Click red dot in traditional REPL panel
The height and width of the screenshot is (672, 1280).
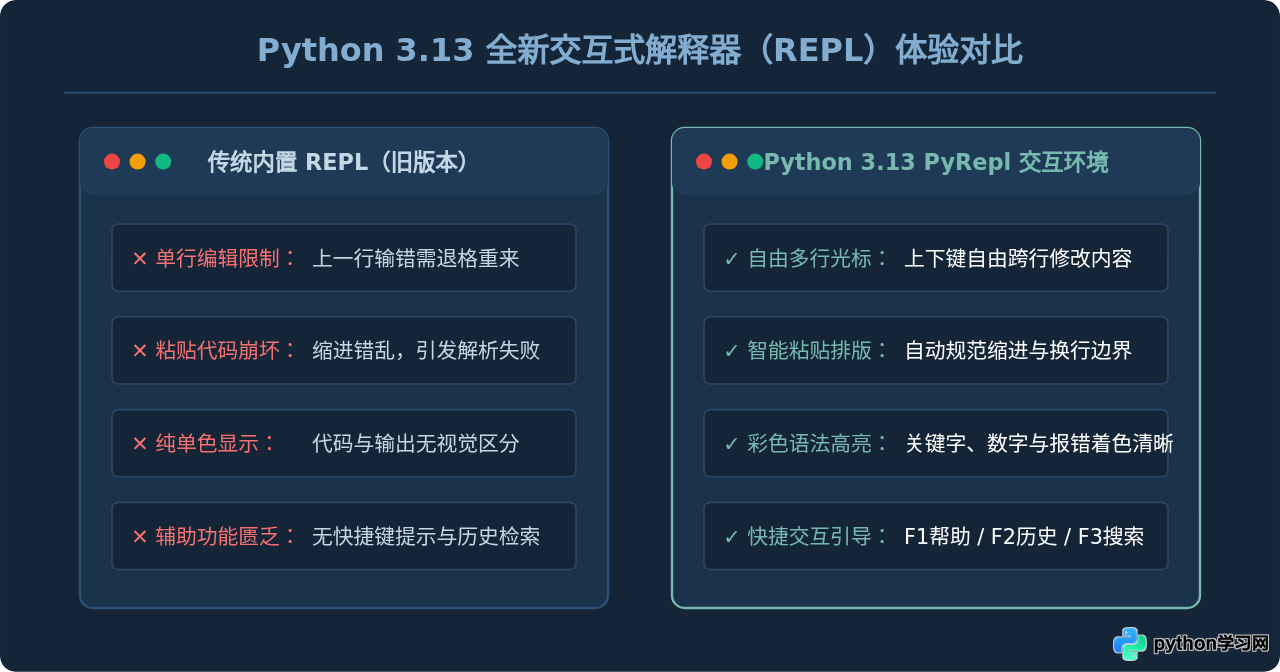pyautogui.click(x=112, y=162)
